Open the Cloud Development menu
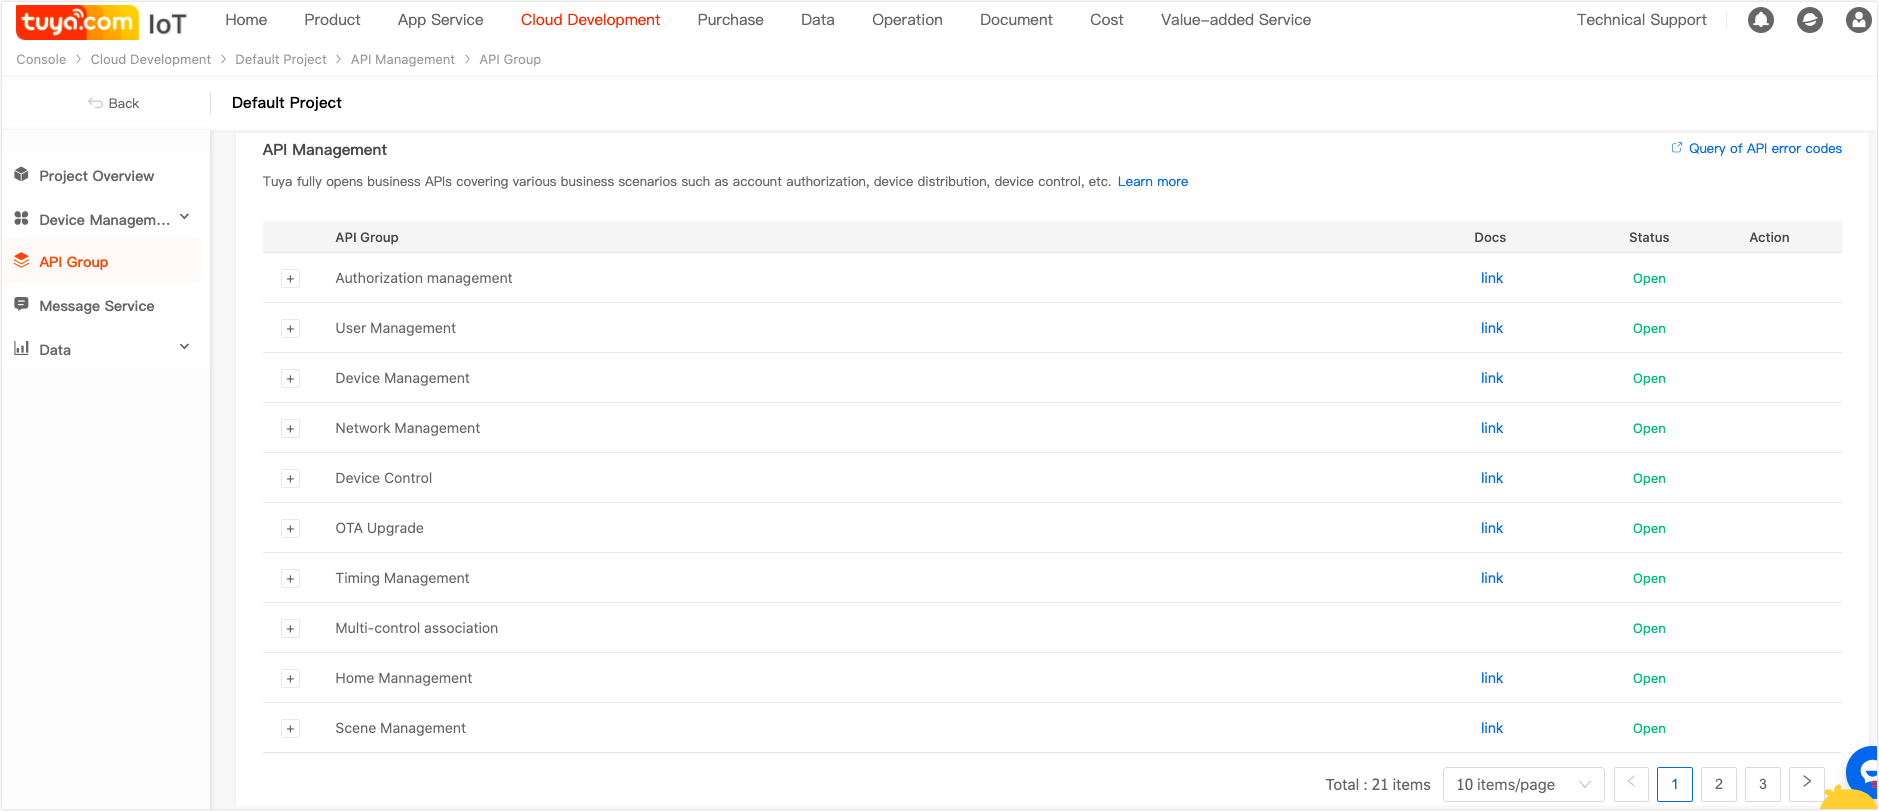Viewport: 1879px width, 811px height. point(590,20)
